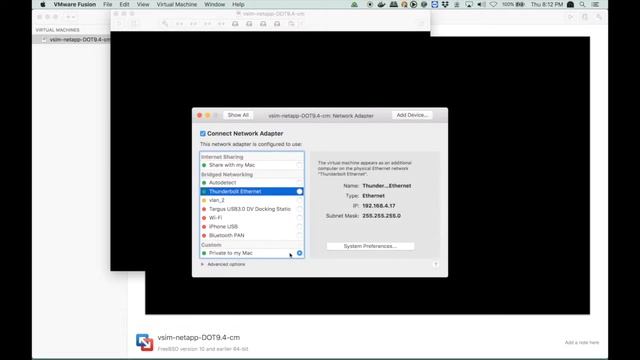Click the help question mark button

click(436, 264)
